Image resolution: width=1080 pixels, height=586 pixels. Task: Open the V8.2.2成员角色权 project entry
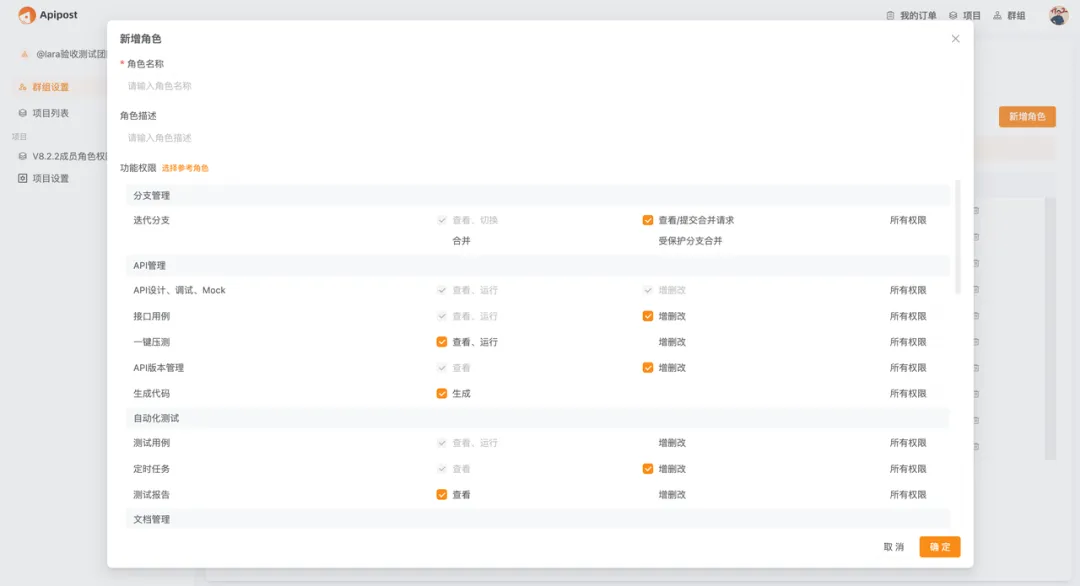point(63,156)
